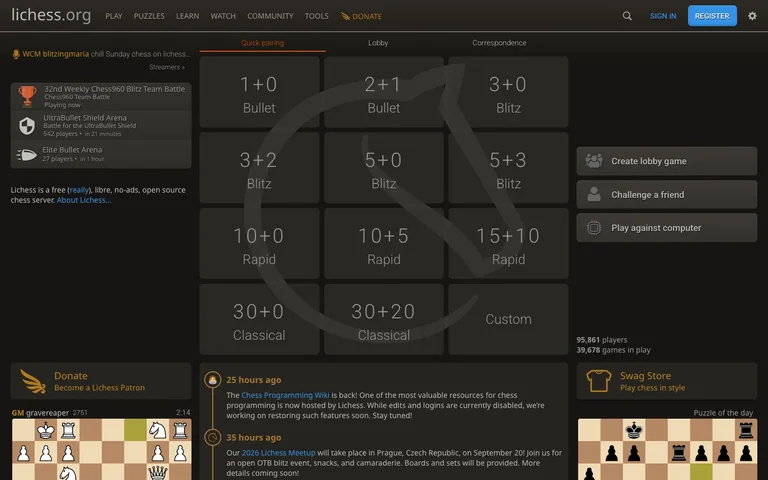Click the chip icon on Play against computer
The width and height of the screenshot is (768, 480).
(594, 227)
